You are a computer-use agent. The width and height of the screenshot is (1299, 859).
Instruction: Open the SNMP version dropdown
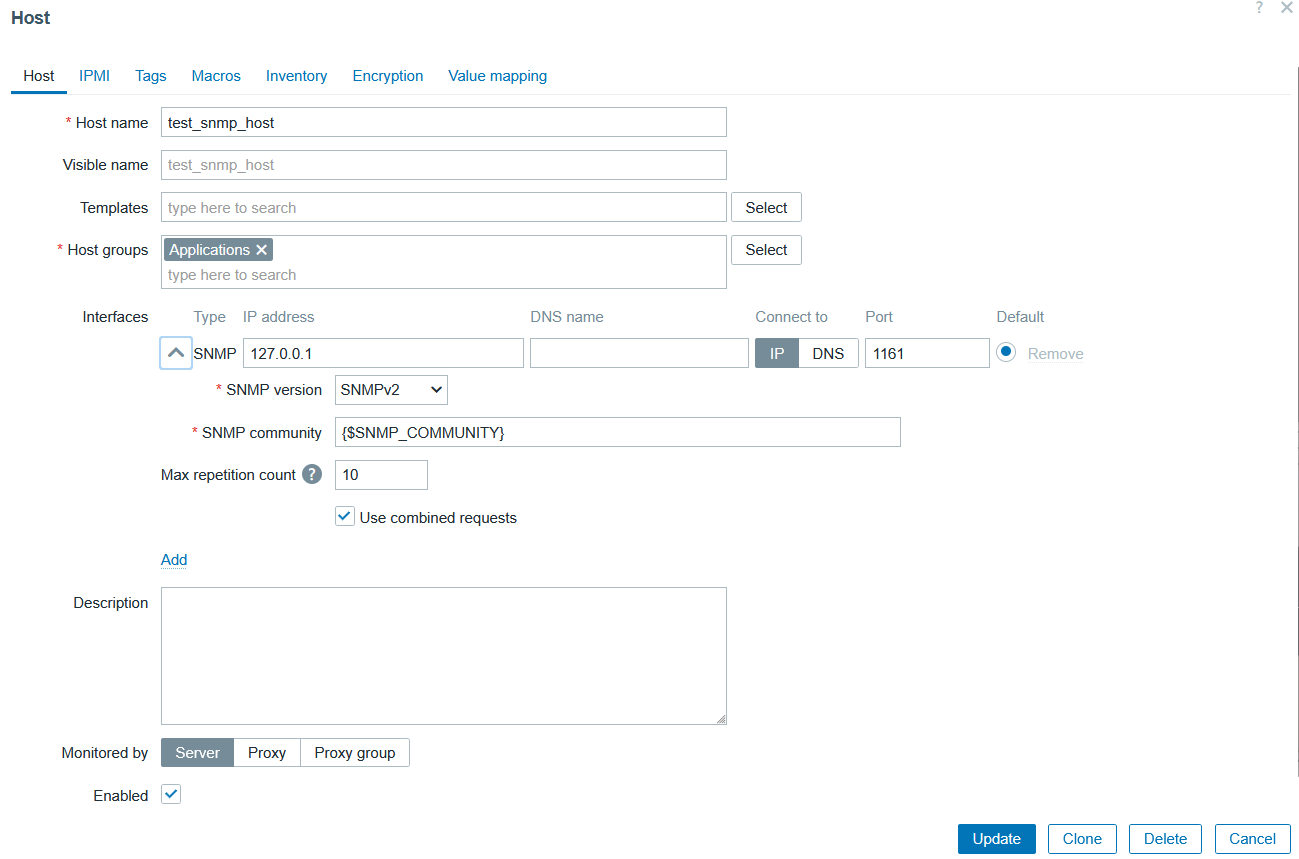pos(391,390)
